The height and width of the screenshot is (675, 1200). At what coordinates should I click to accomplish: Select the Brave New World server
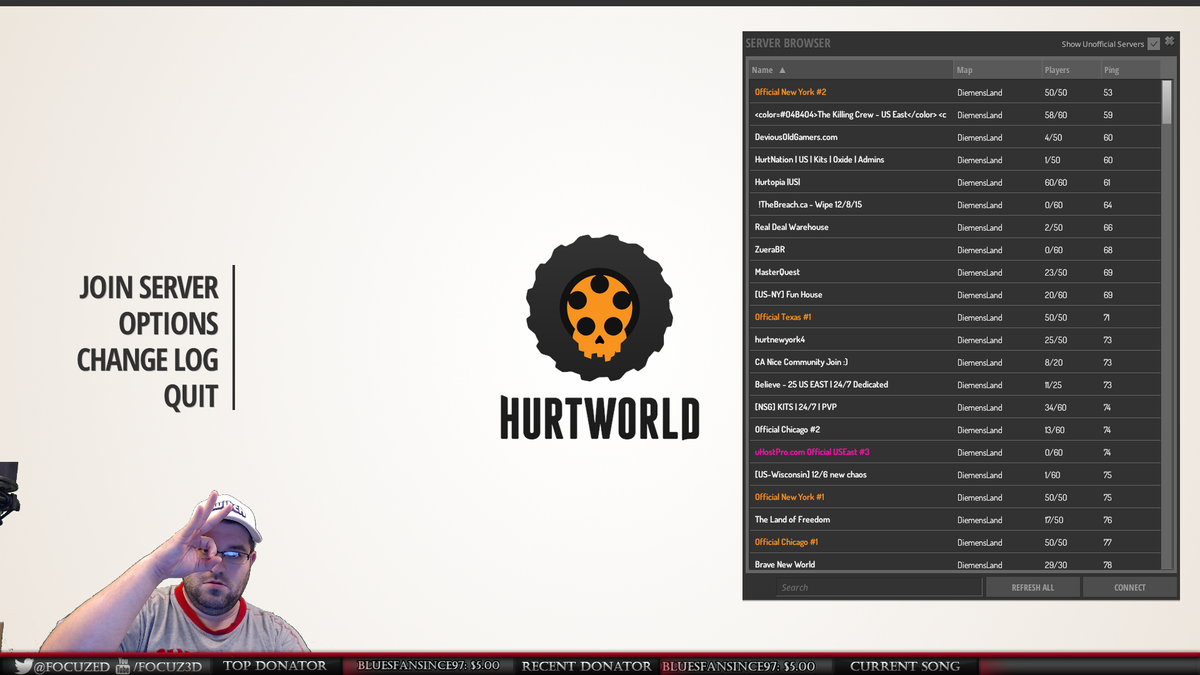pyautogui.click(x=955, y=563)
